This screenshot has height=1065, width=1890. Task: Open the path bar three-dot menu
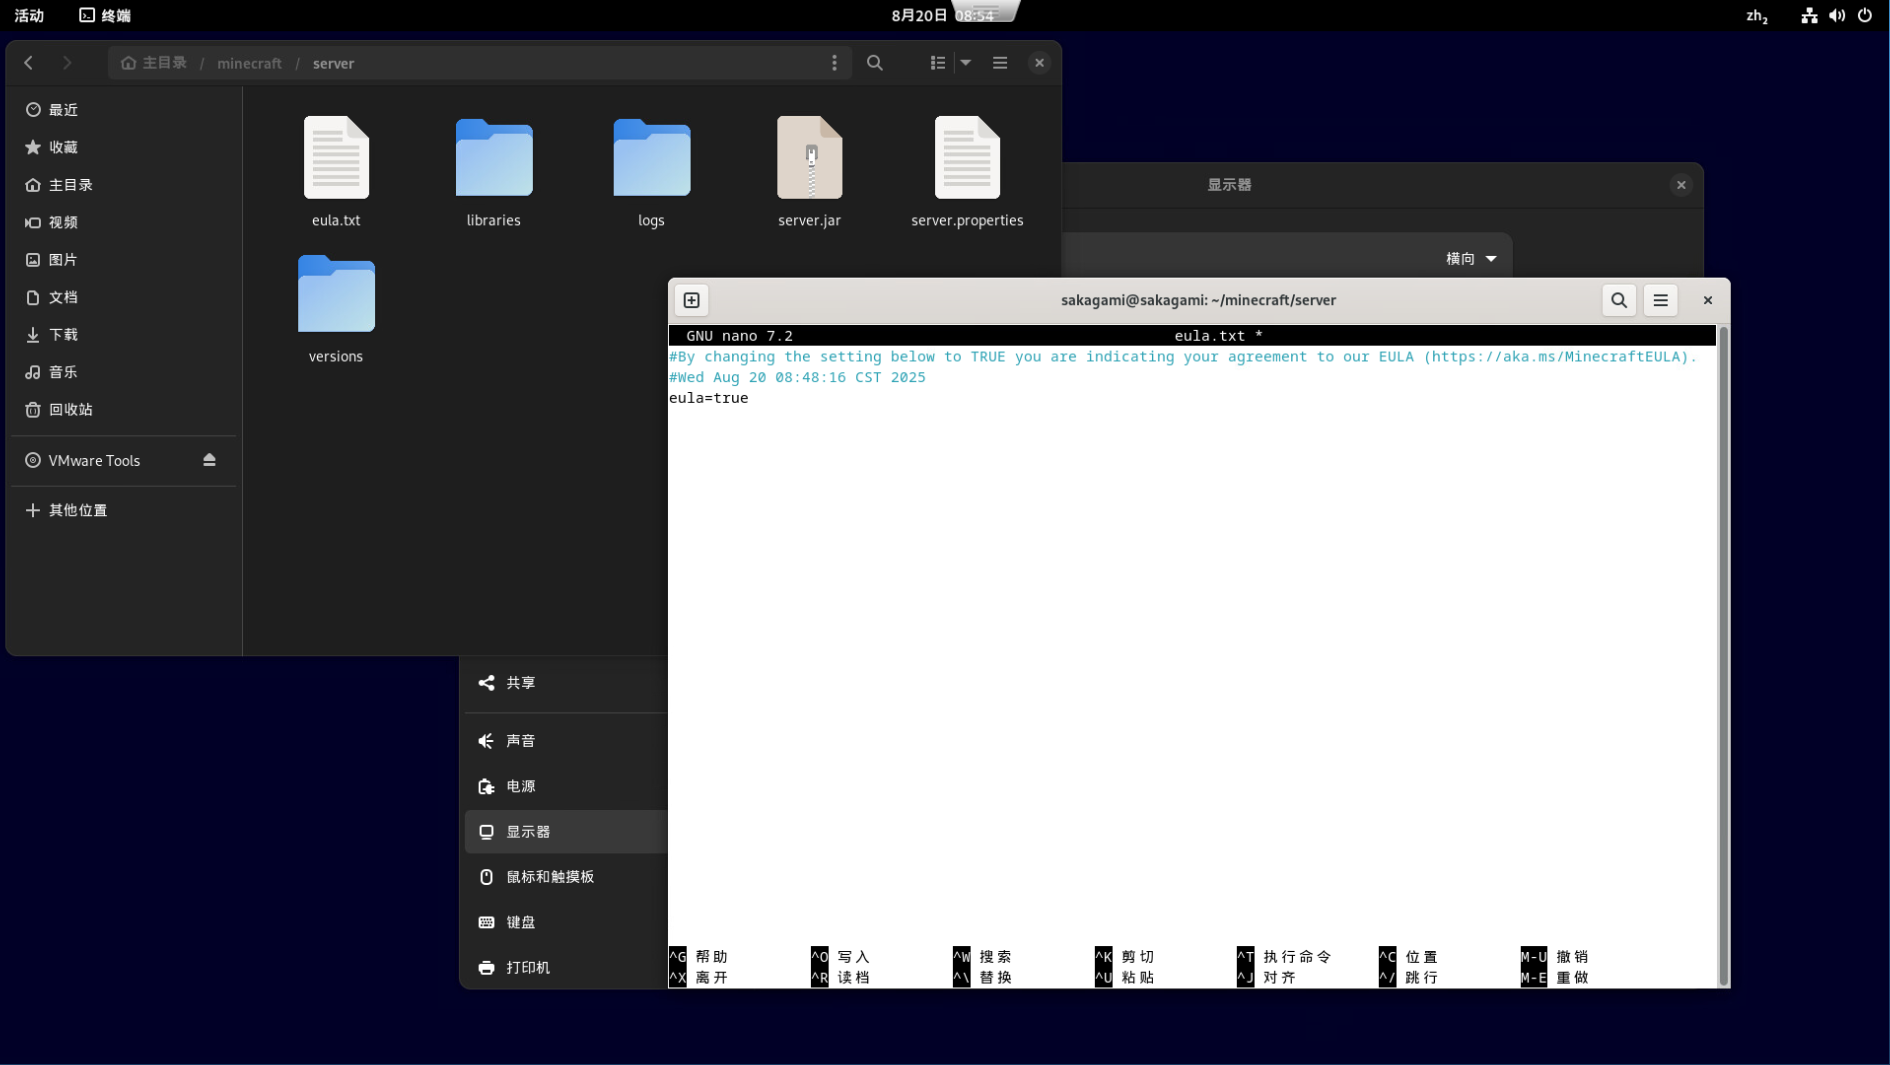834,63
